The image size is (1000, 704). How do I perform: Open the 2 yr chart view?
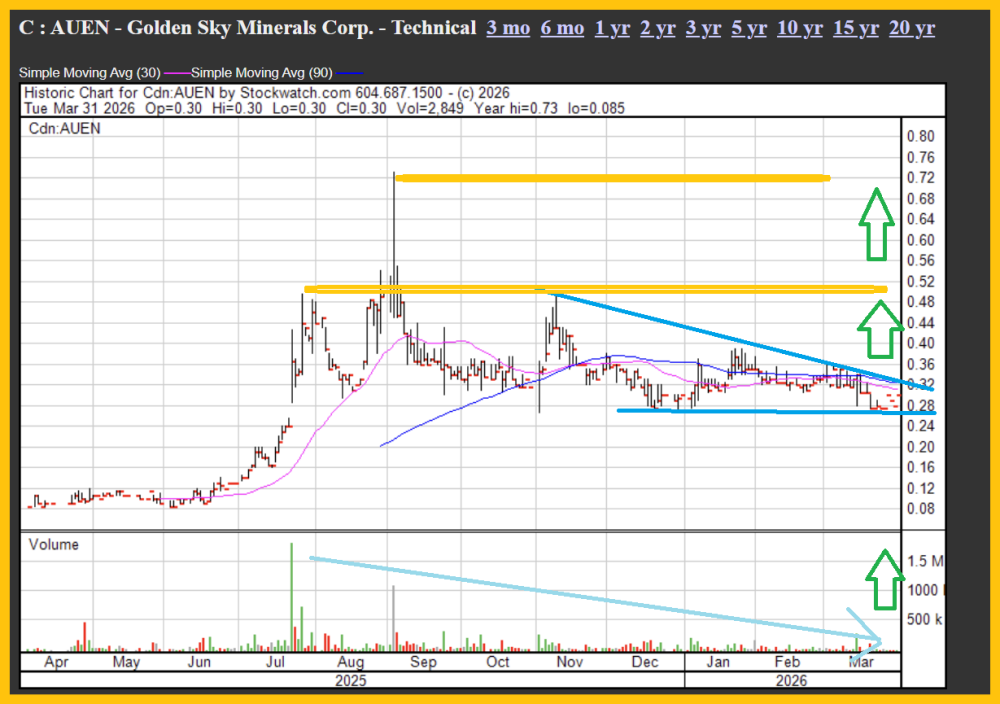coord(658,28)
